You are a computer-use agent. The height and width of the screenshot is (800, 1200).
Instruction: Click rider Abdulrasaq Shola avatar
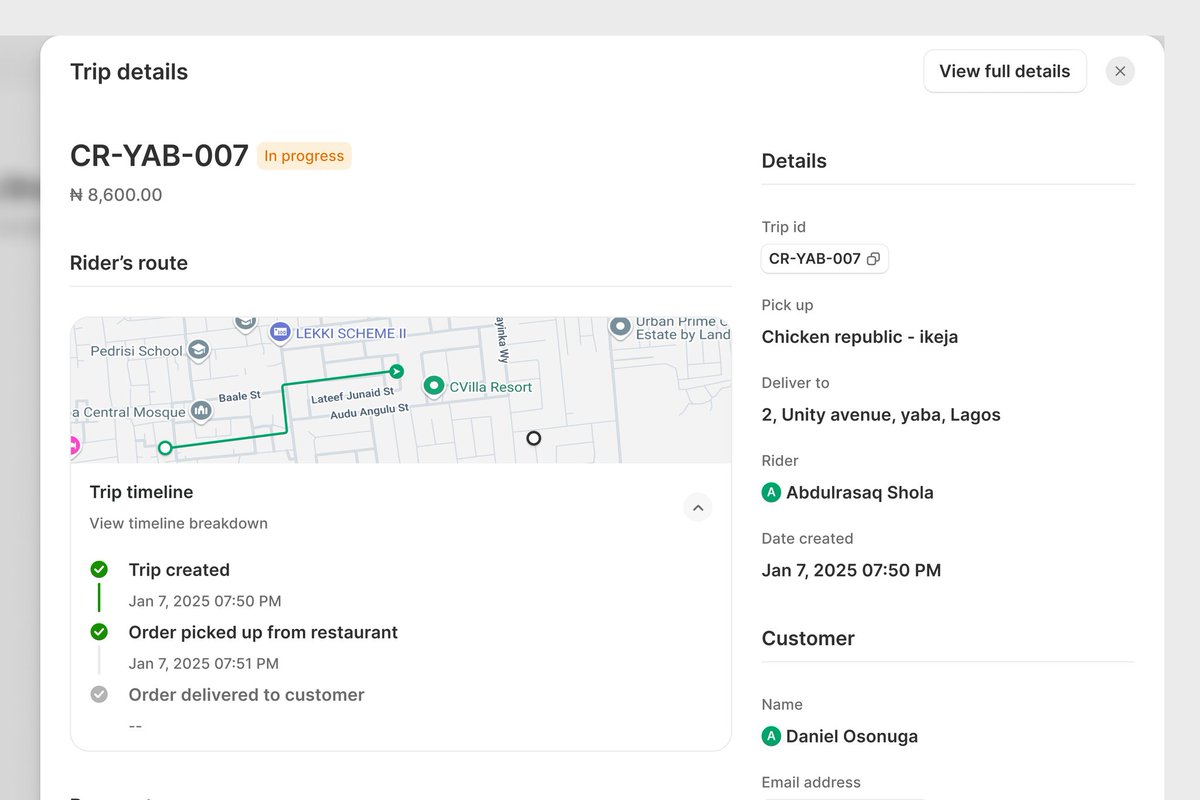coord(771,492)
